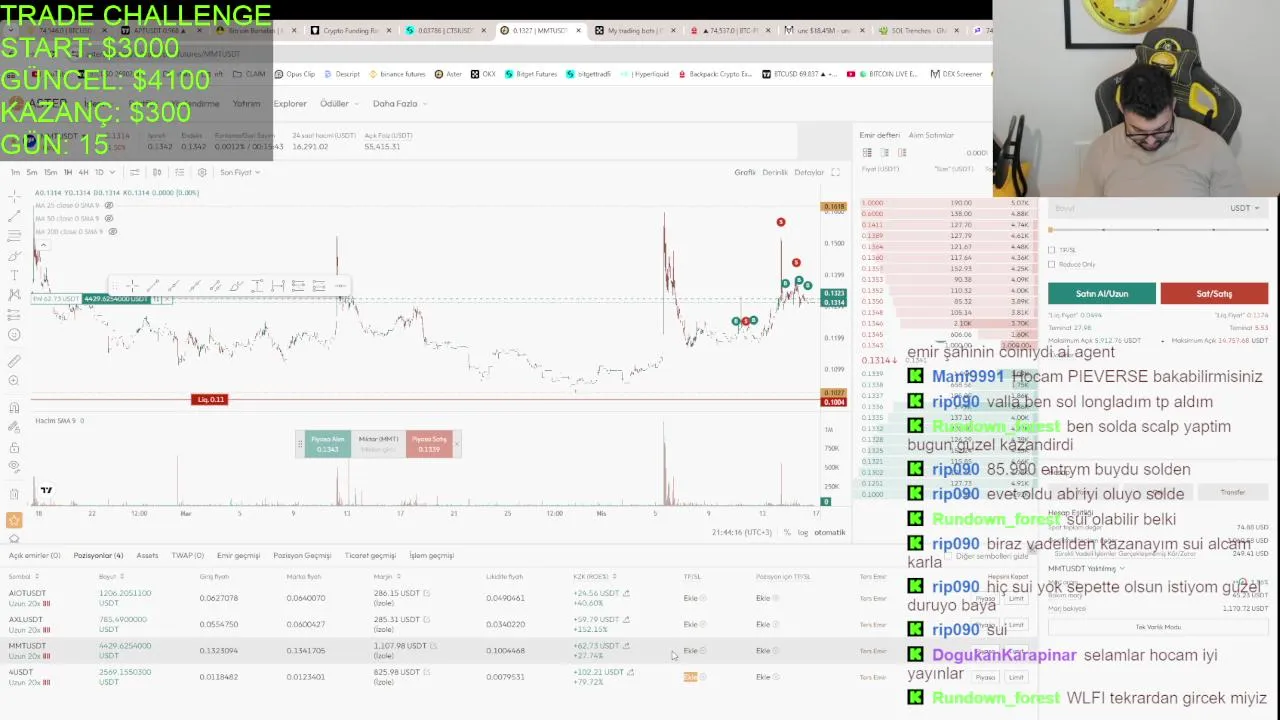The height and width of the screenshot is (720, 1280).
Task: Share the MMTUSDT position PnL
Action: 627,645
